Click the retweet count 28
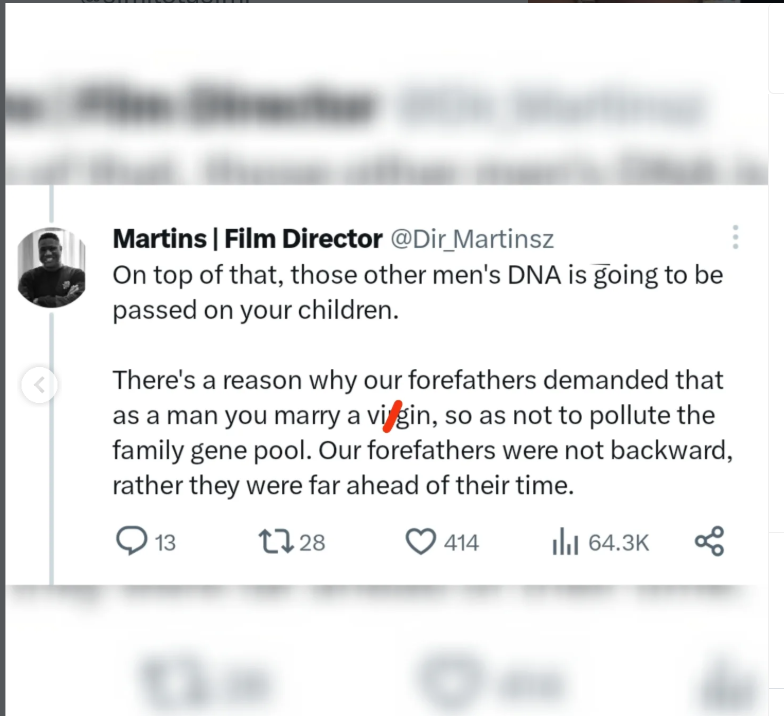The image size is (784, 716). tap(312, 542)
